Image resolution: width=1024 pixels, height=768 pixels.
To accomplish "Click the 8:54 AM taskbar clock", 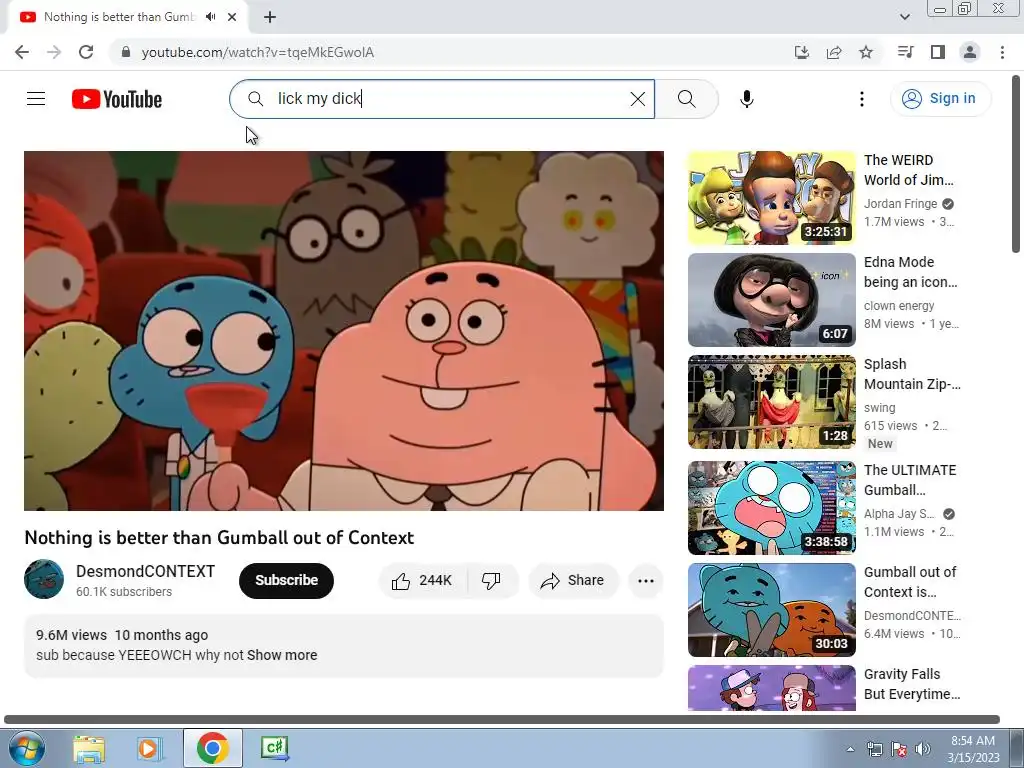I will tap(973, 749).
